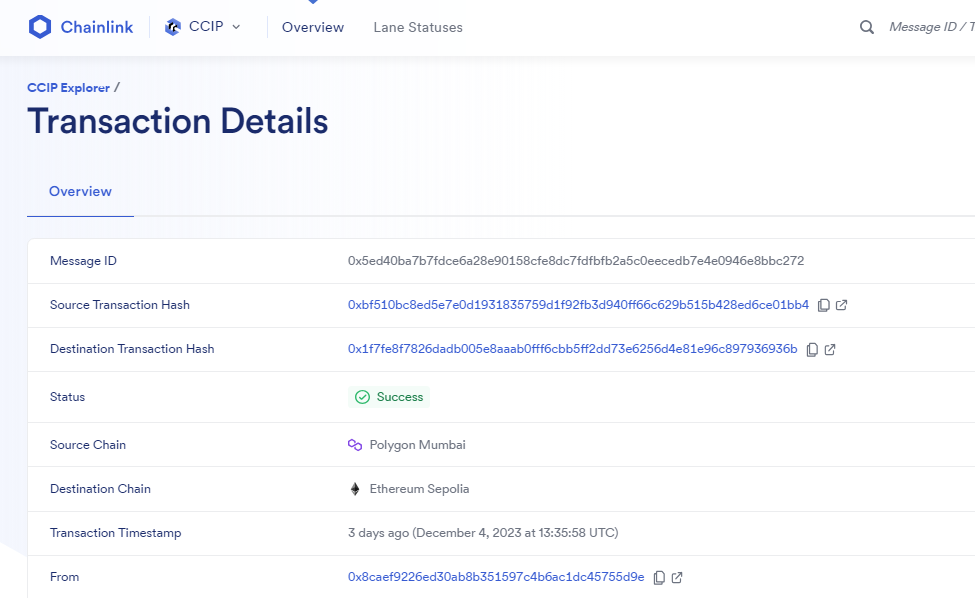Viewport: 975px width, 598px height.
Task: Copy the From address
Action: [659, 577]
